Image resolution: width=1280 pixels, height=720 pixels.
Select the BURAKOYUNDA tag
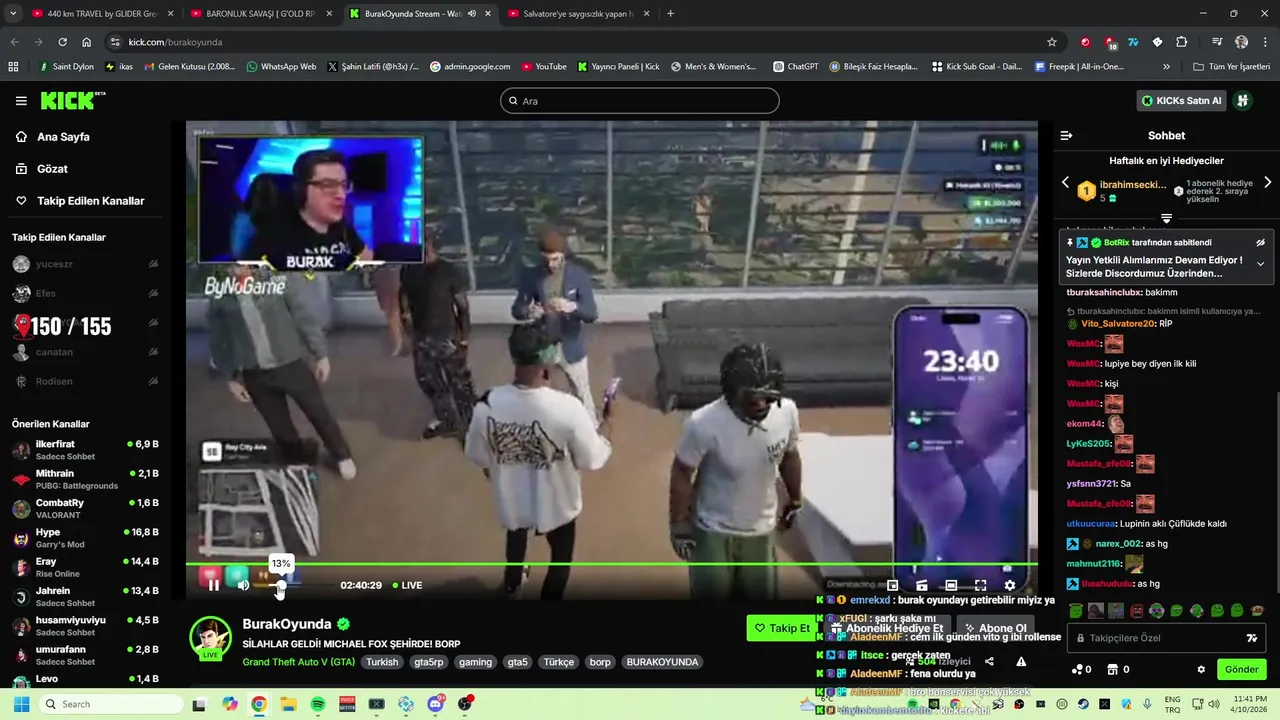click(x=662, y=662)
